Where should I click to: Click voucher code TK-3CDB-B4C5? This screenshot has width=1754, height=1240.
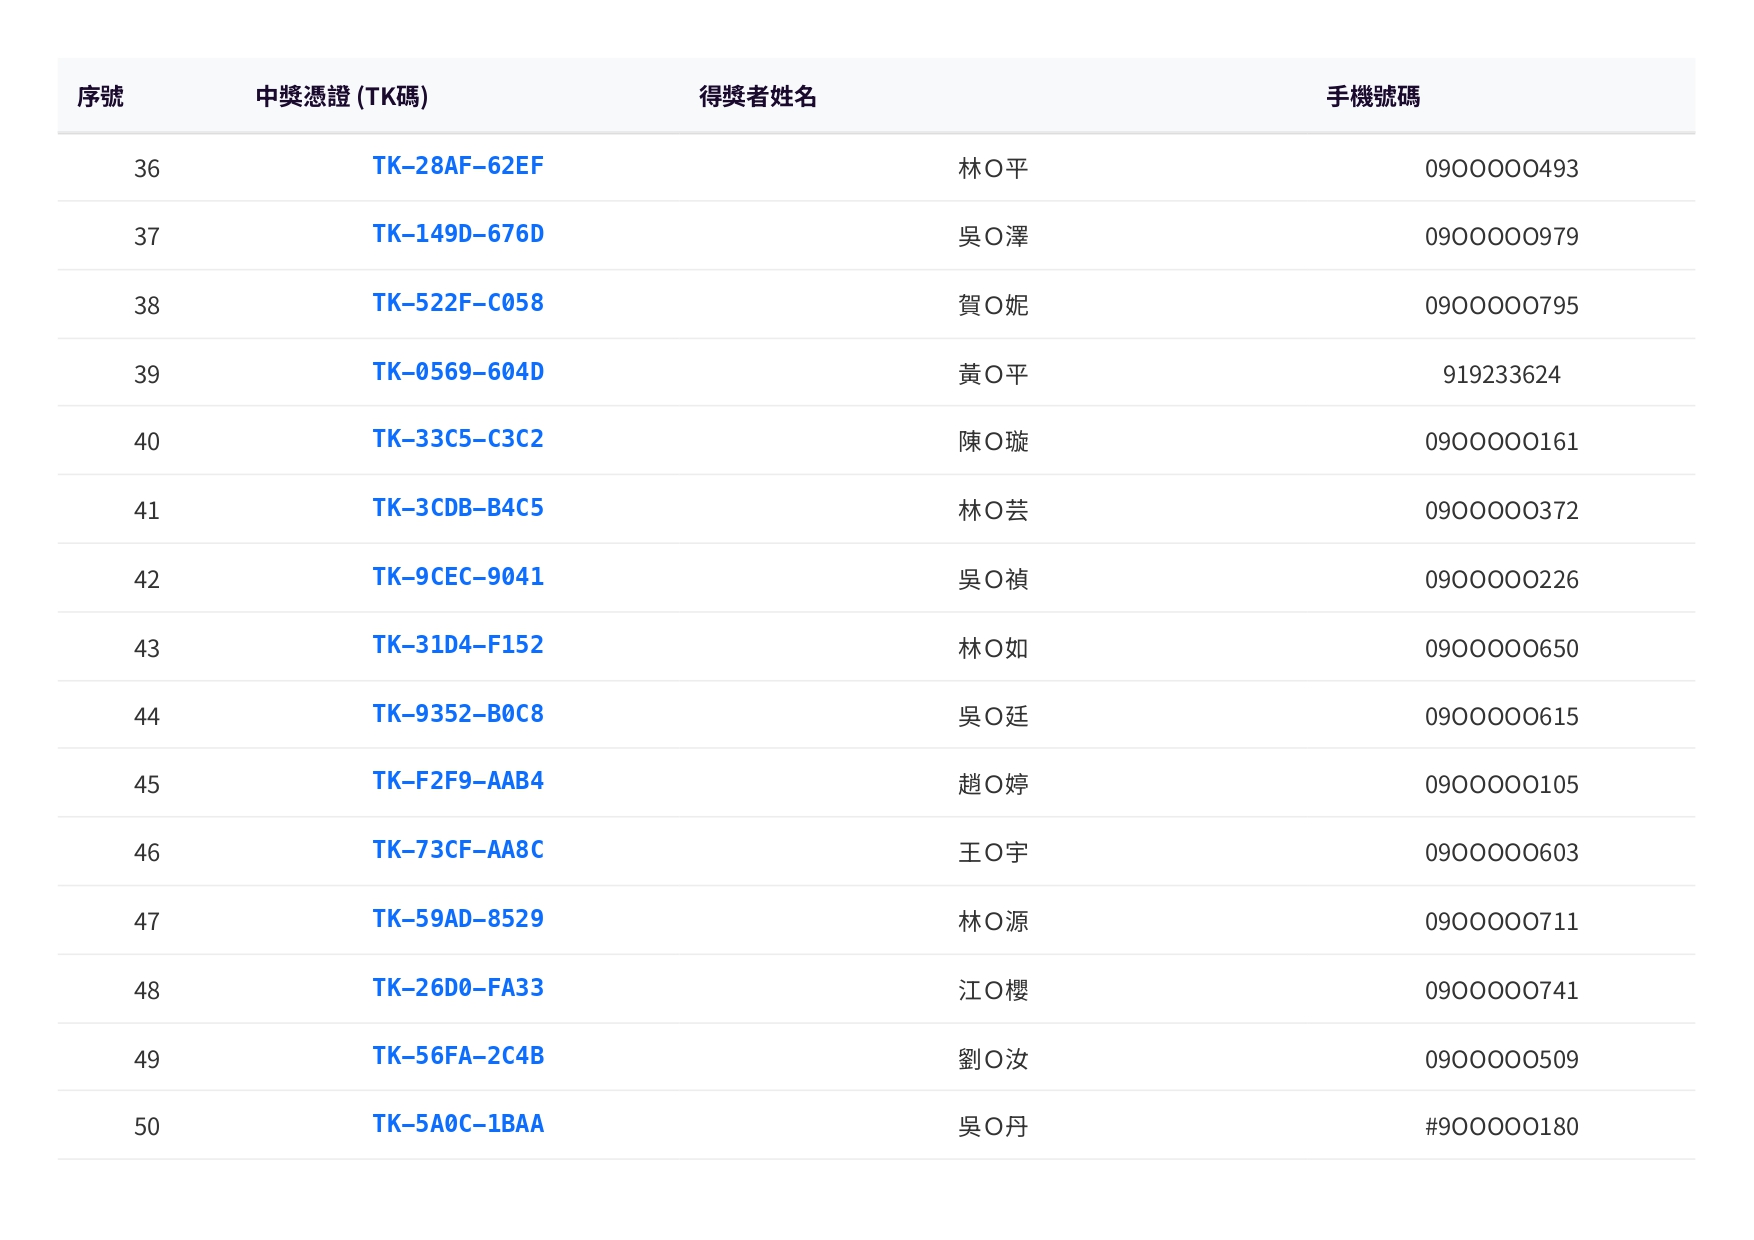(457, 508)
